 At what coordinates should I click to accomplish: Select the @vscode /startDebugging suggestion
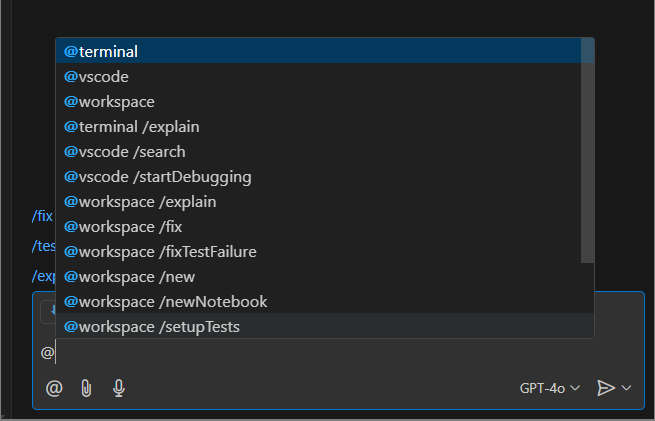[158, 176]
